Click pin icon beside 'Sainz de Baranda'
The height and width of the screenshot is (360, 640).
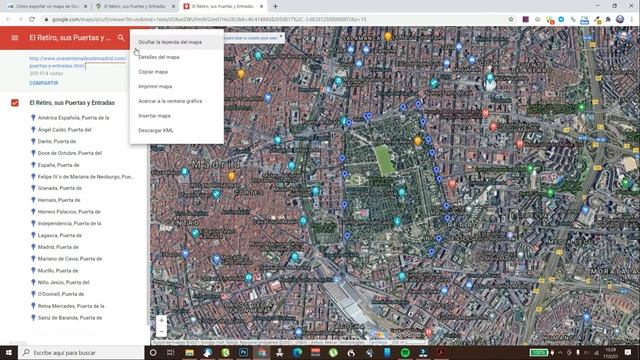coord(33,318)
